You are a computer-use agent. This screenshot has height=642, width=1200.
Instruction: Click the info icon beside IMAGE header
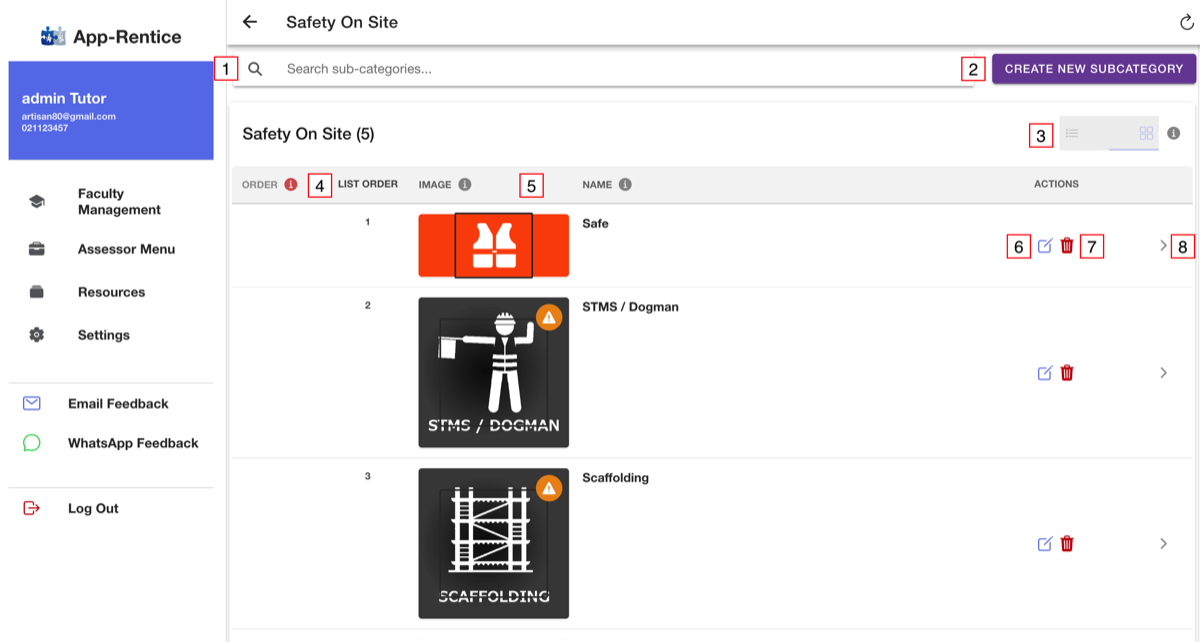pos(465,185)
